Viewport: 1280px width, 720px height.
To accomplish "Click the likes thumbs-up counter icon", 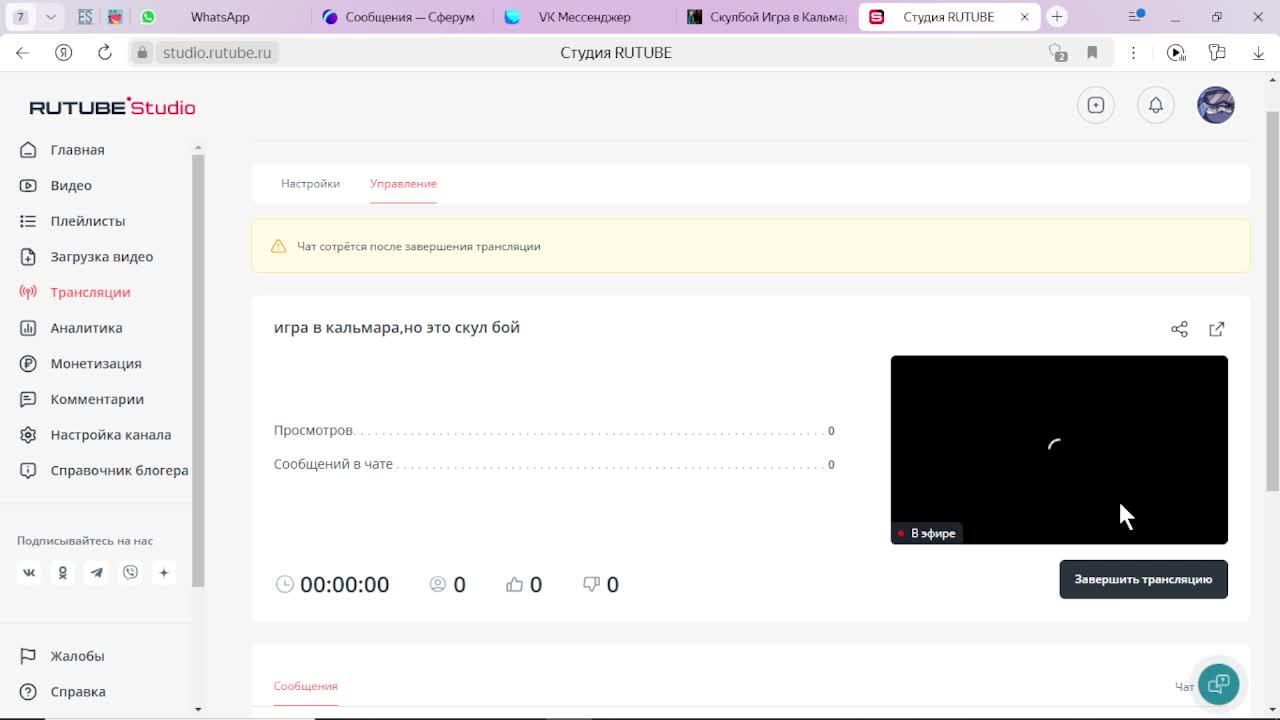I will pos(515,585).
